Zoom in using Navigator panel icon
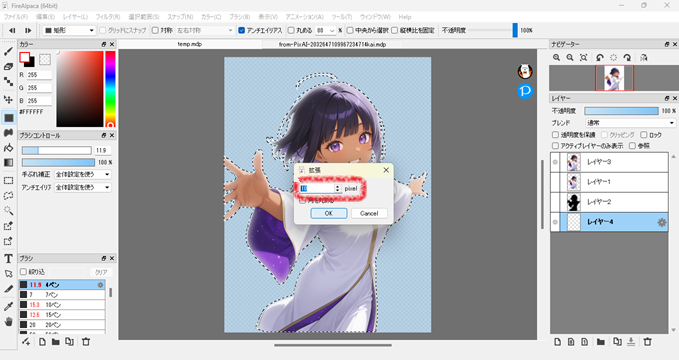This screenshot has width=679, height=360. click(x=556, y=58)
